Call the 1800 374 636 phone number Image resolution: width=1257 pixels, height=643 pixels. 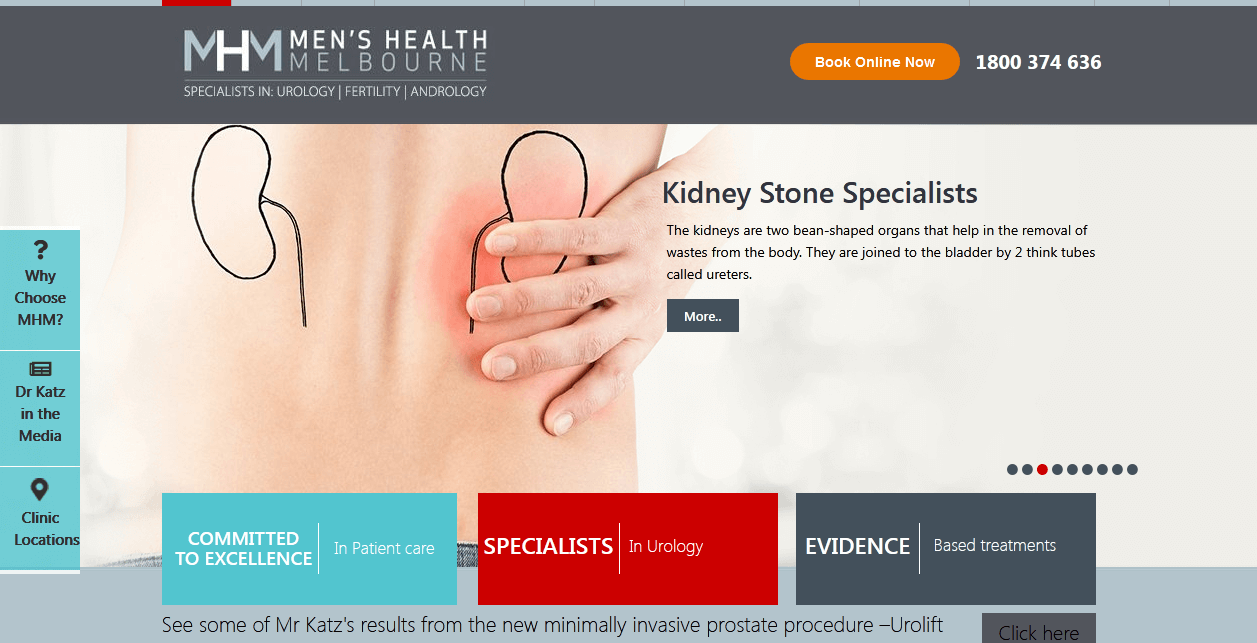pyautogui.click(x=1038, y=62)
